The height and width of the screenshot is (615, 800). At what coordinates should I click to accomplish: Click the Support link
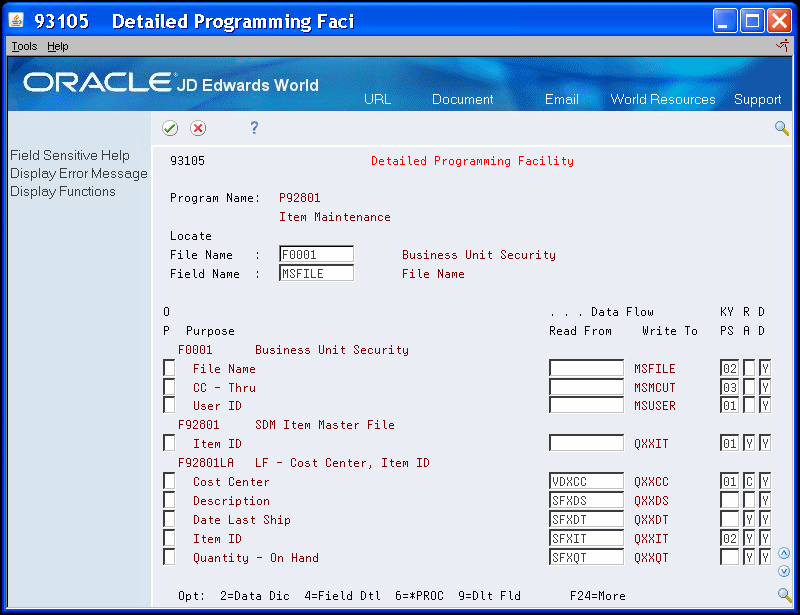757,99
